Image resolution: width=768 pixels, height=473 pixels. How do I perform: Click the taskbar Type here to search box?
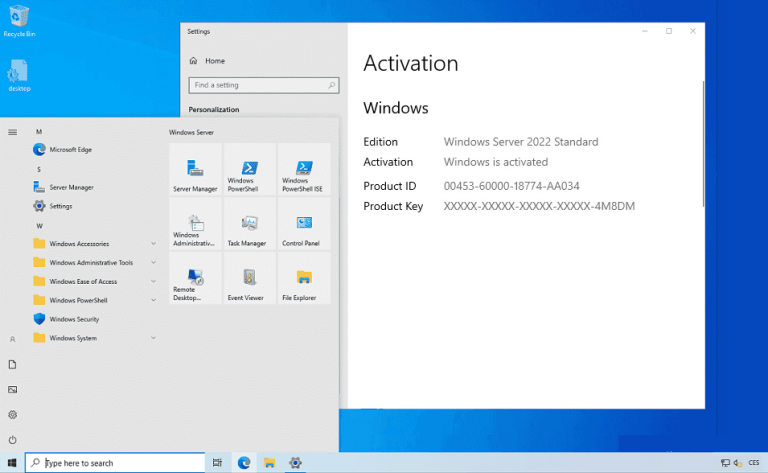(115, 463)
